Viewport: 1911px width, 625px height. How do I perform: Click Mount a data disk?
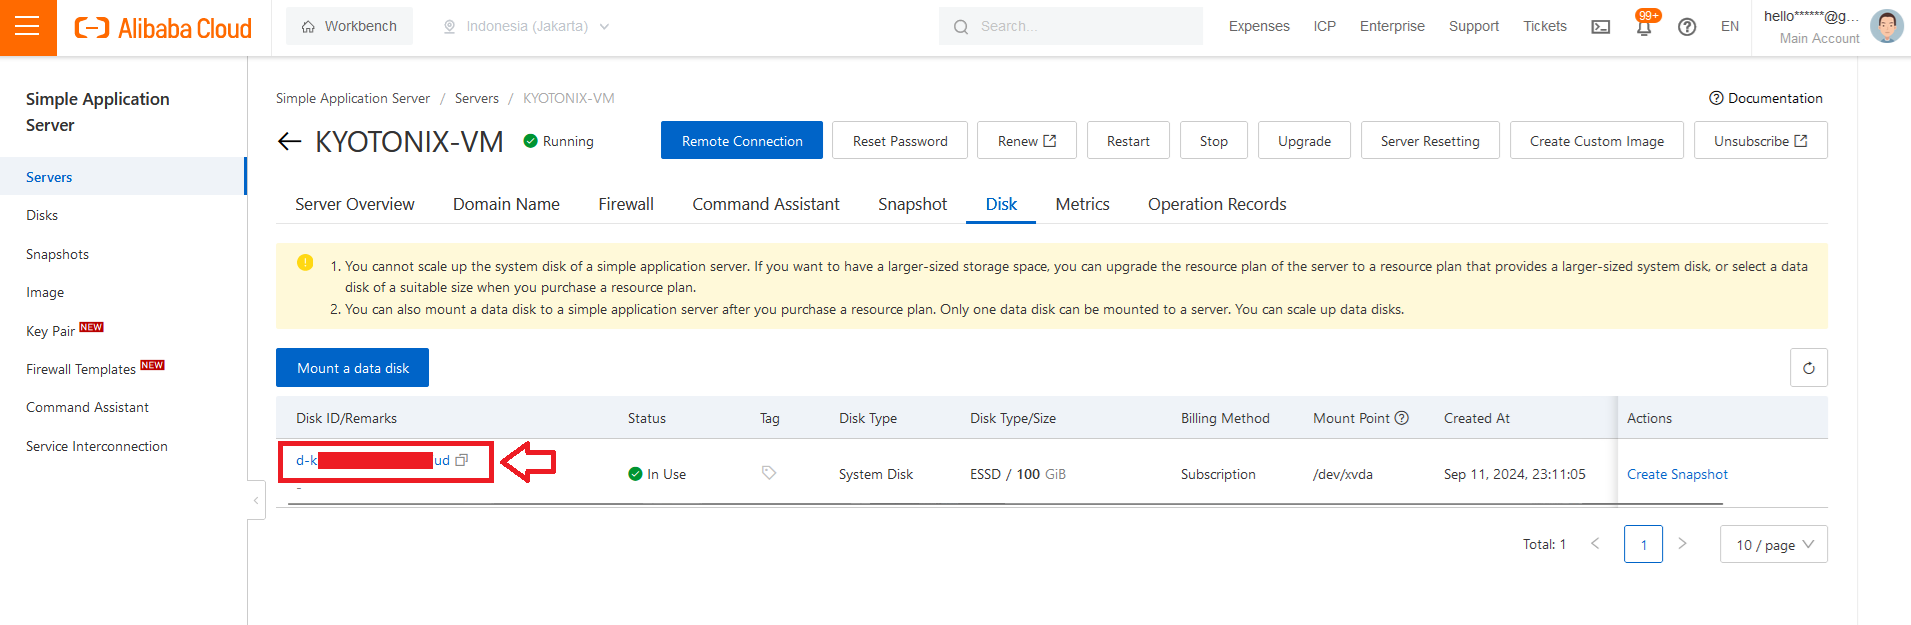point(353,368)
